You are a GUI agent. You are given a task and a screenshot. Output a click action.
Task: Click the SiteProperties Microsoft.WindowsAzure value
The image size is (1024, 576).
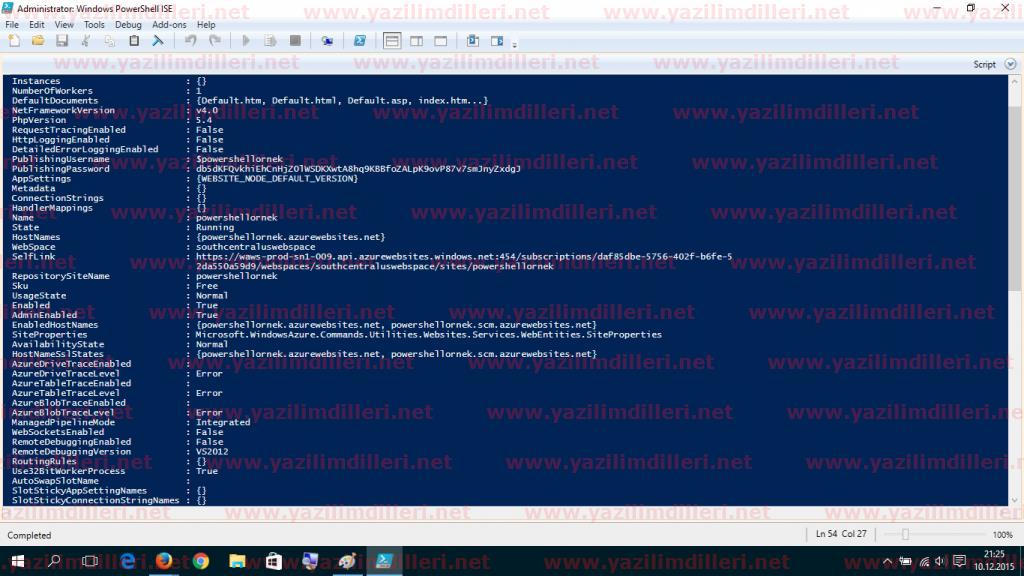[428, 334]
